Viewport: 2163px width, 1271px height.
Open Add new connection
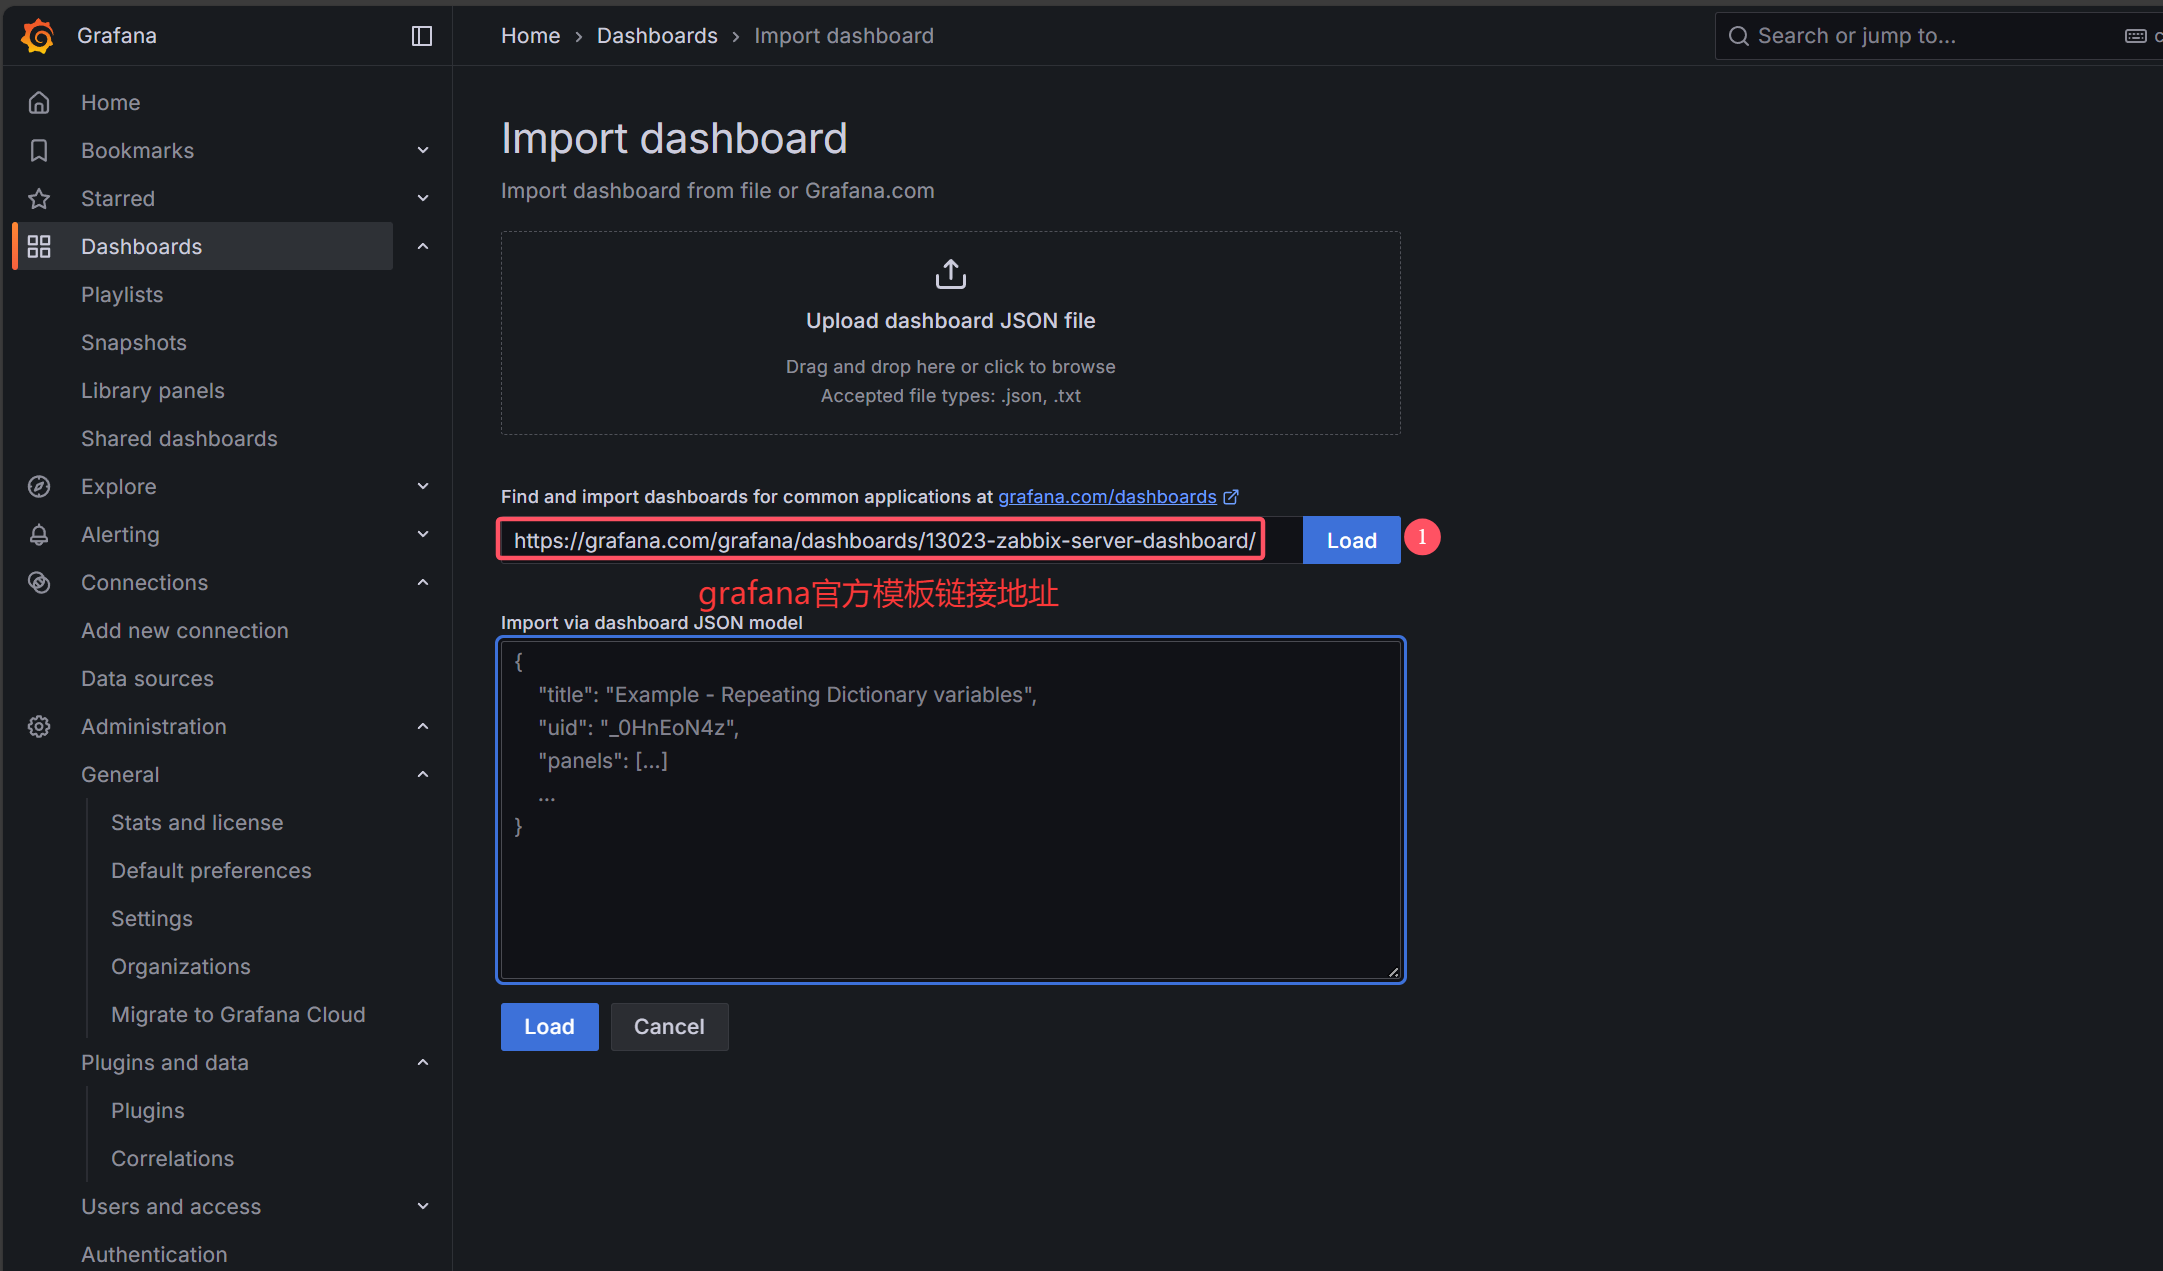185,631
